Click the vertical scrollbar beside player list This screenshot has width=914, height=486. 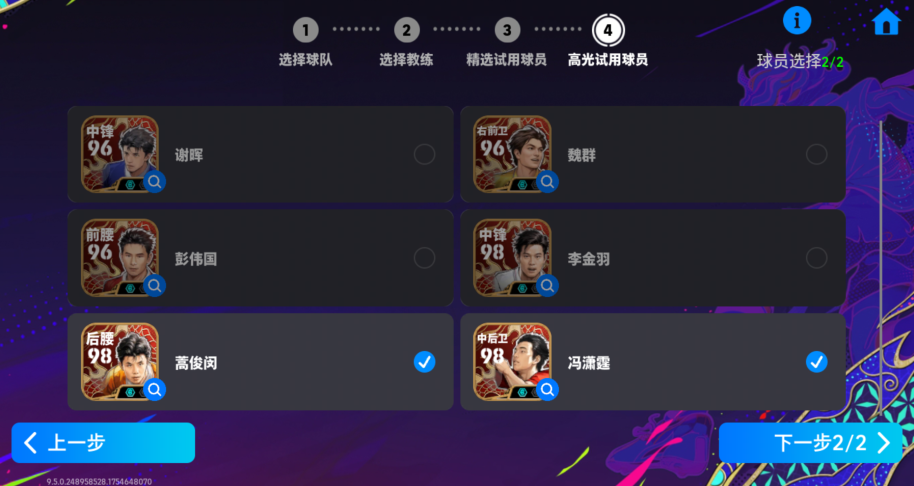880,256
